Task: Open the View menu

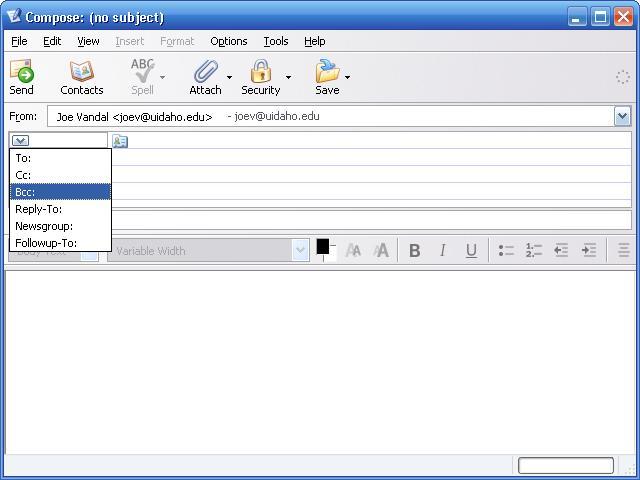Action: click(x=88, y=41)
